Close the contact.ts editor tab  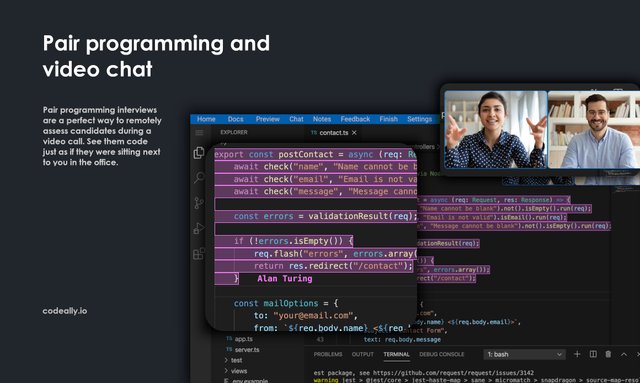click(354, 133)
